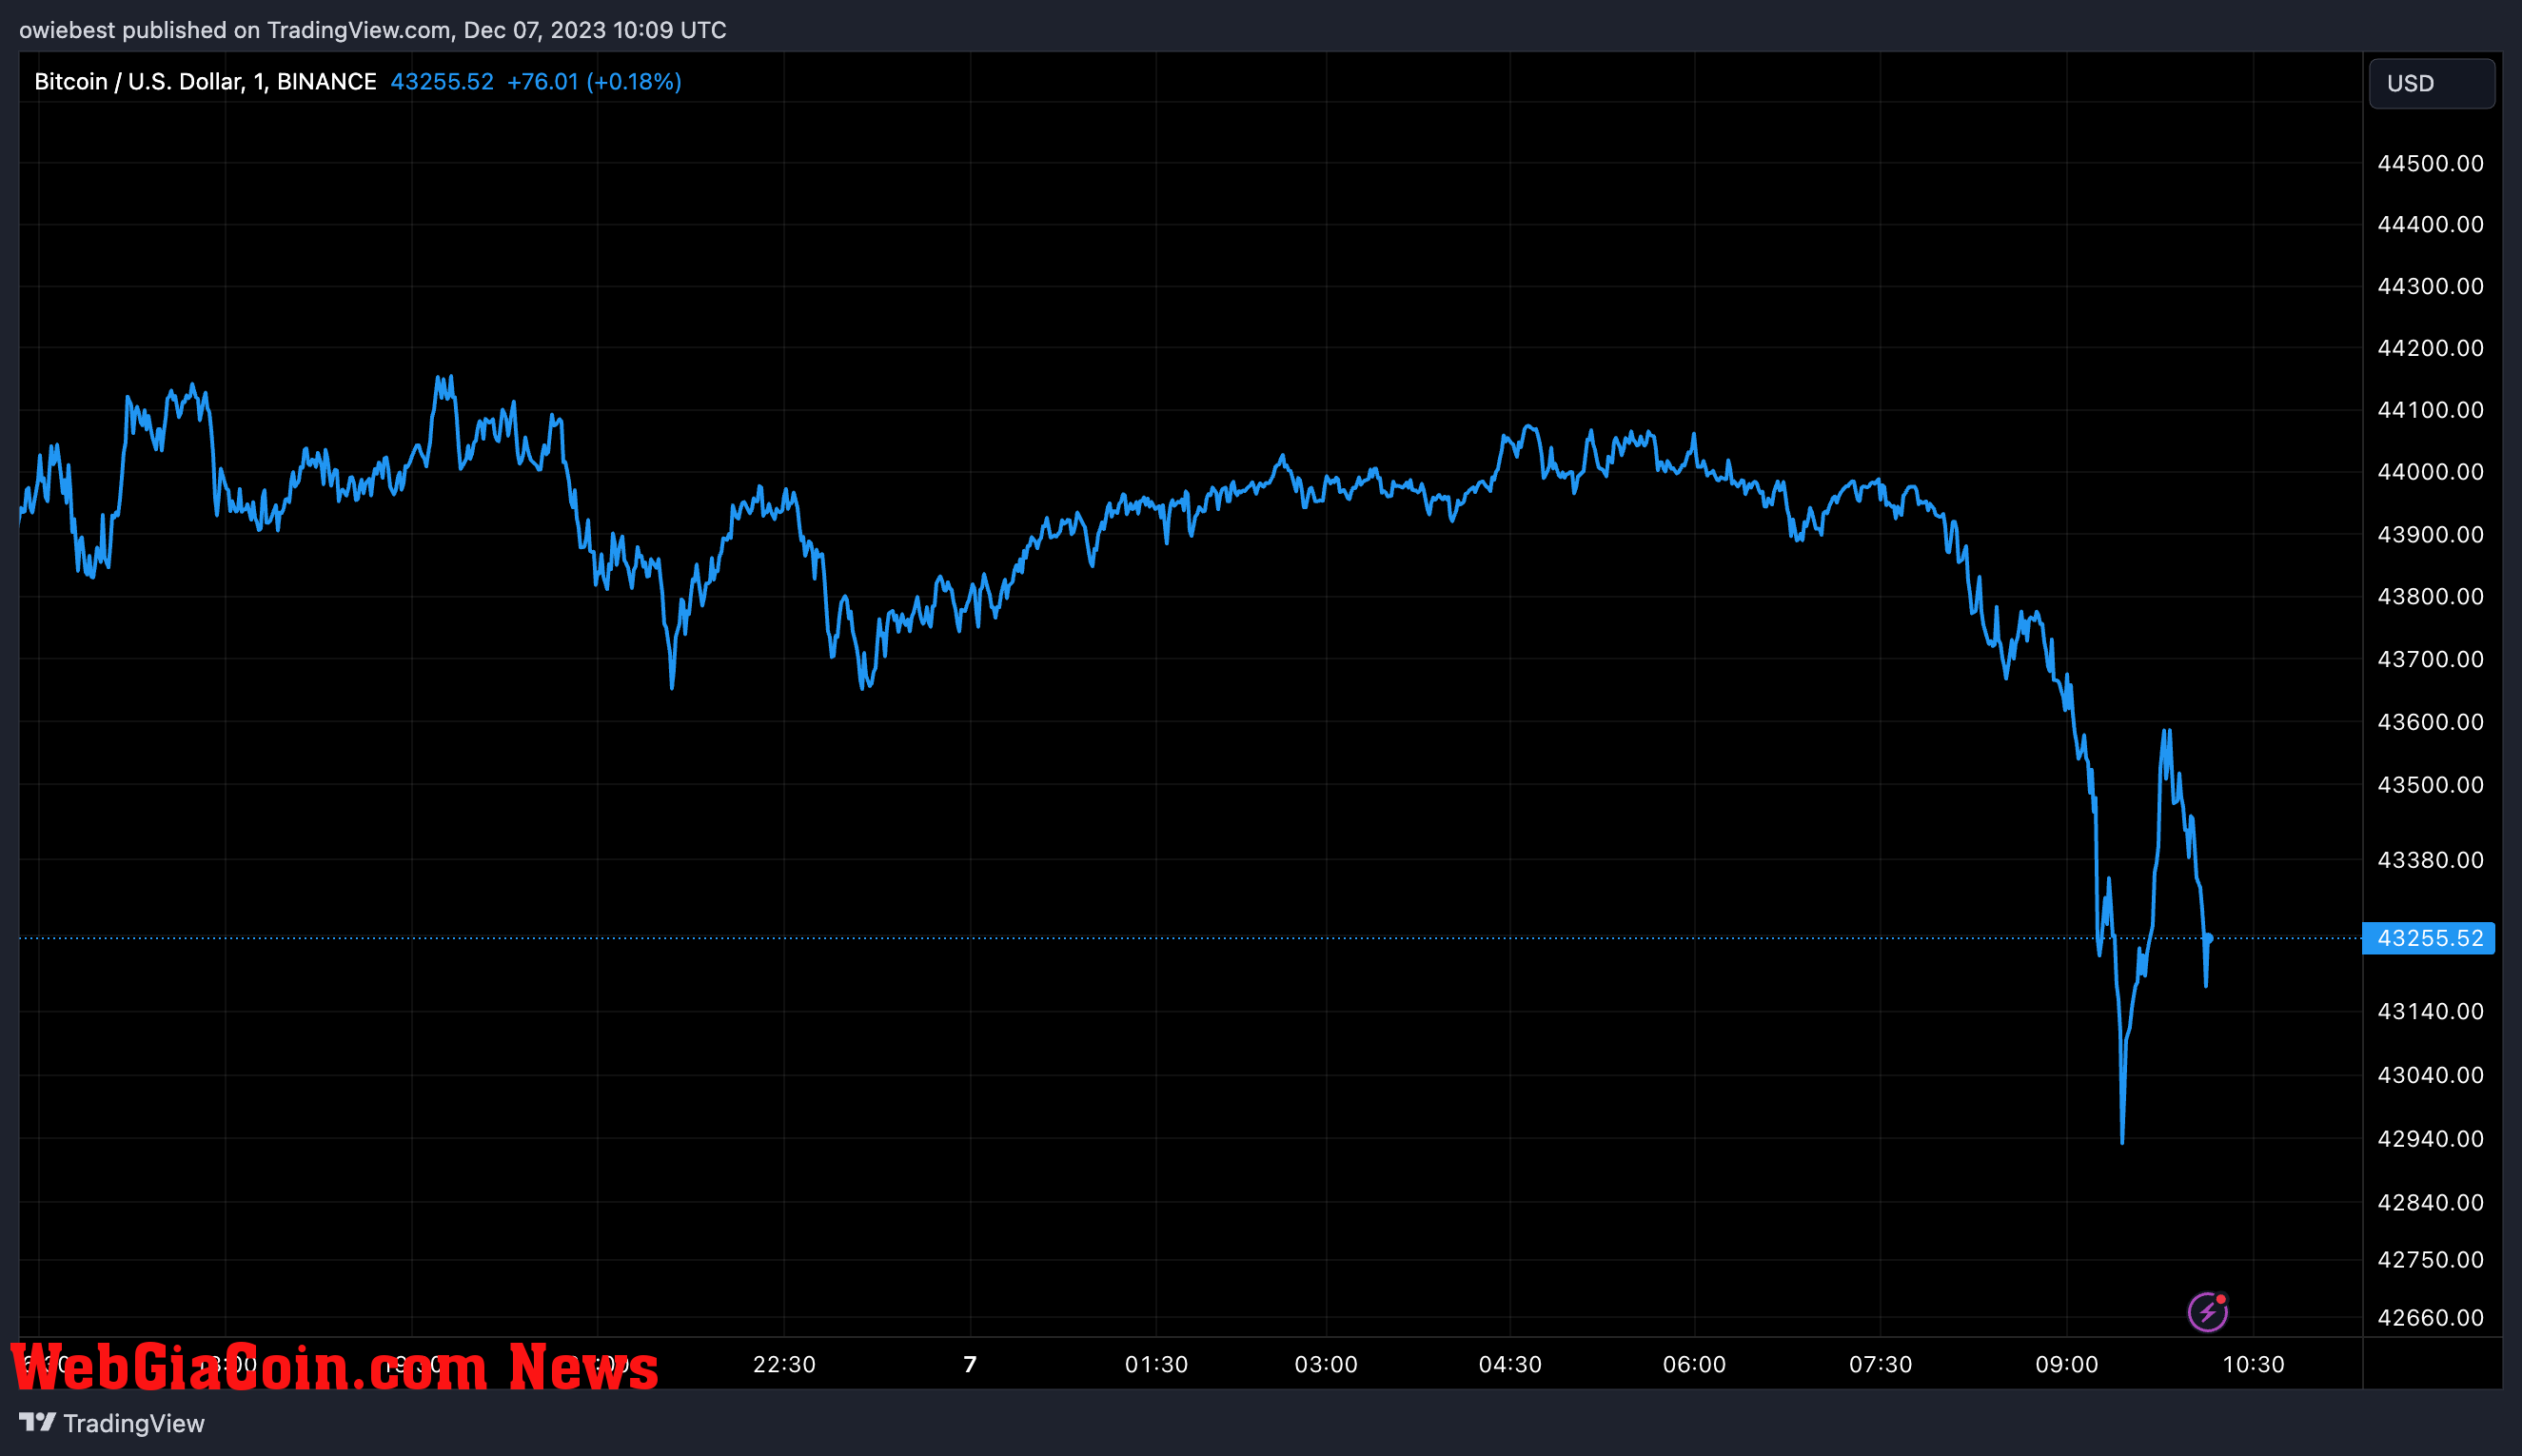The width and height of the screenshot is (2522, 1456).
Task: Click the 44500.00 price axis label
Action: [x=2430, y=163]
